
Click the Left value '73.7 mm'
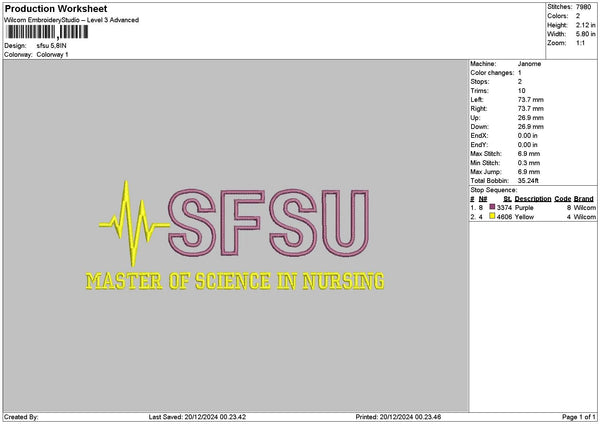(530, 99)
